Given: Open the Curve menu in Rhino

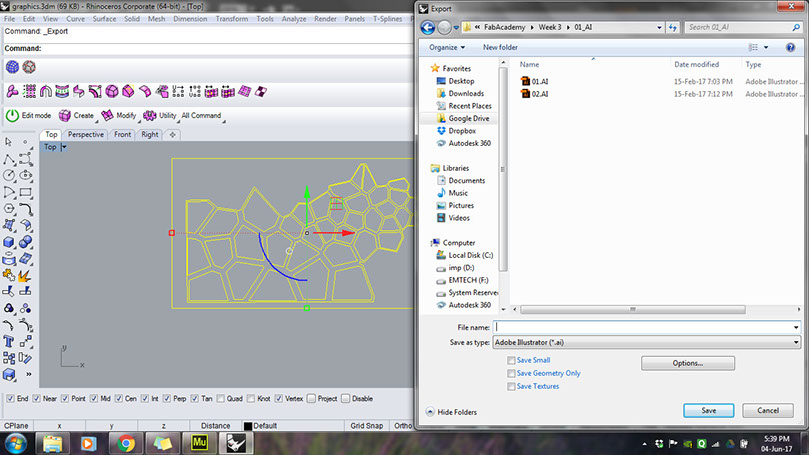Looking at the screenshot, I should (75, 19).
